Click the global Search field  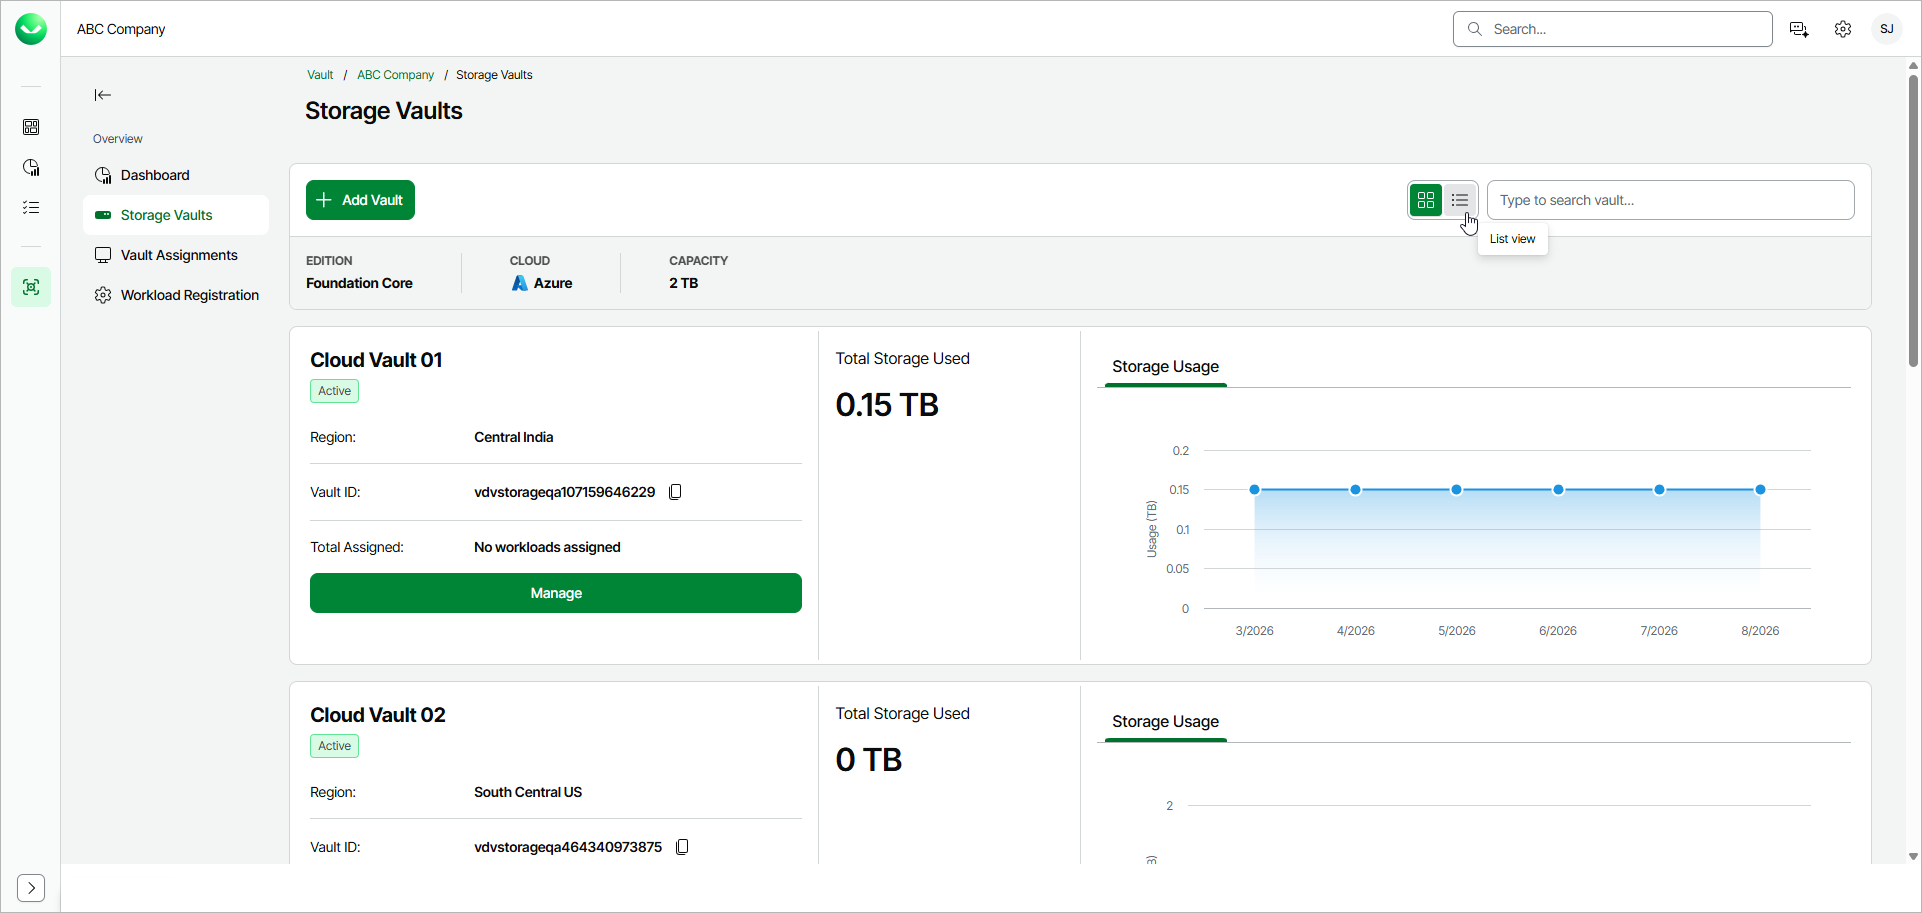tap(1612, 29)
